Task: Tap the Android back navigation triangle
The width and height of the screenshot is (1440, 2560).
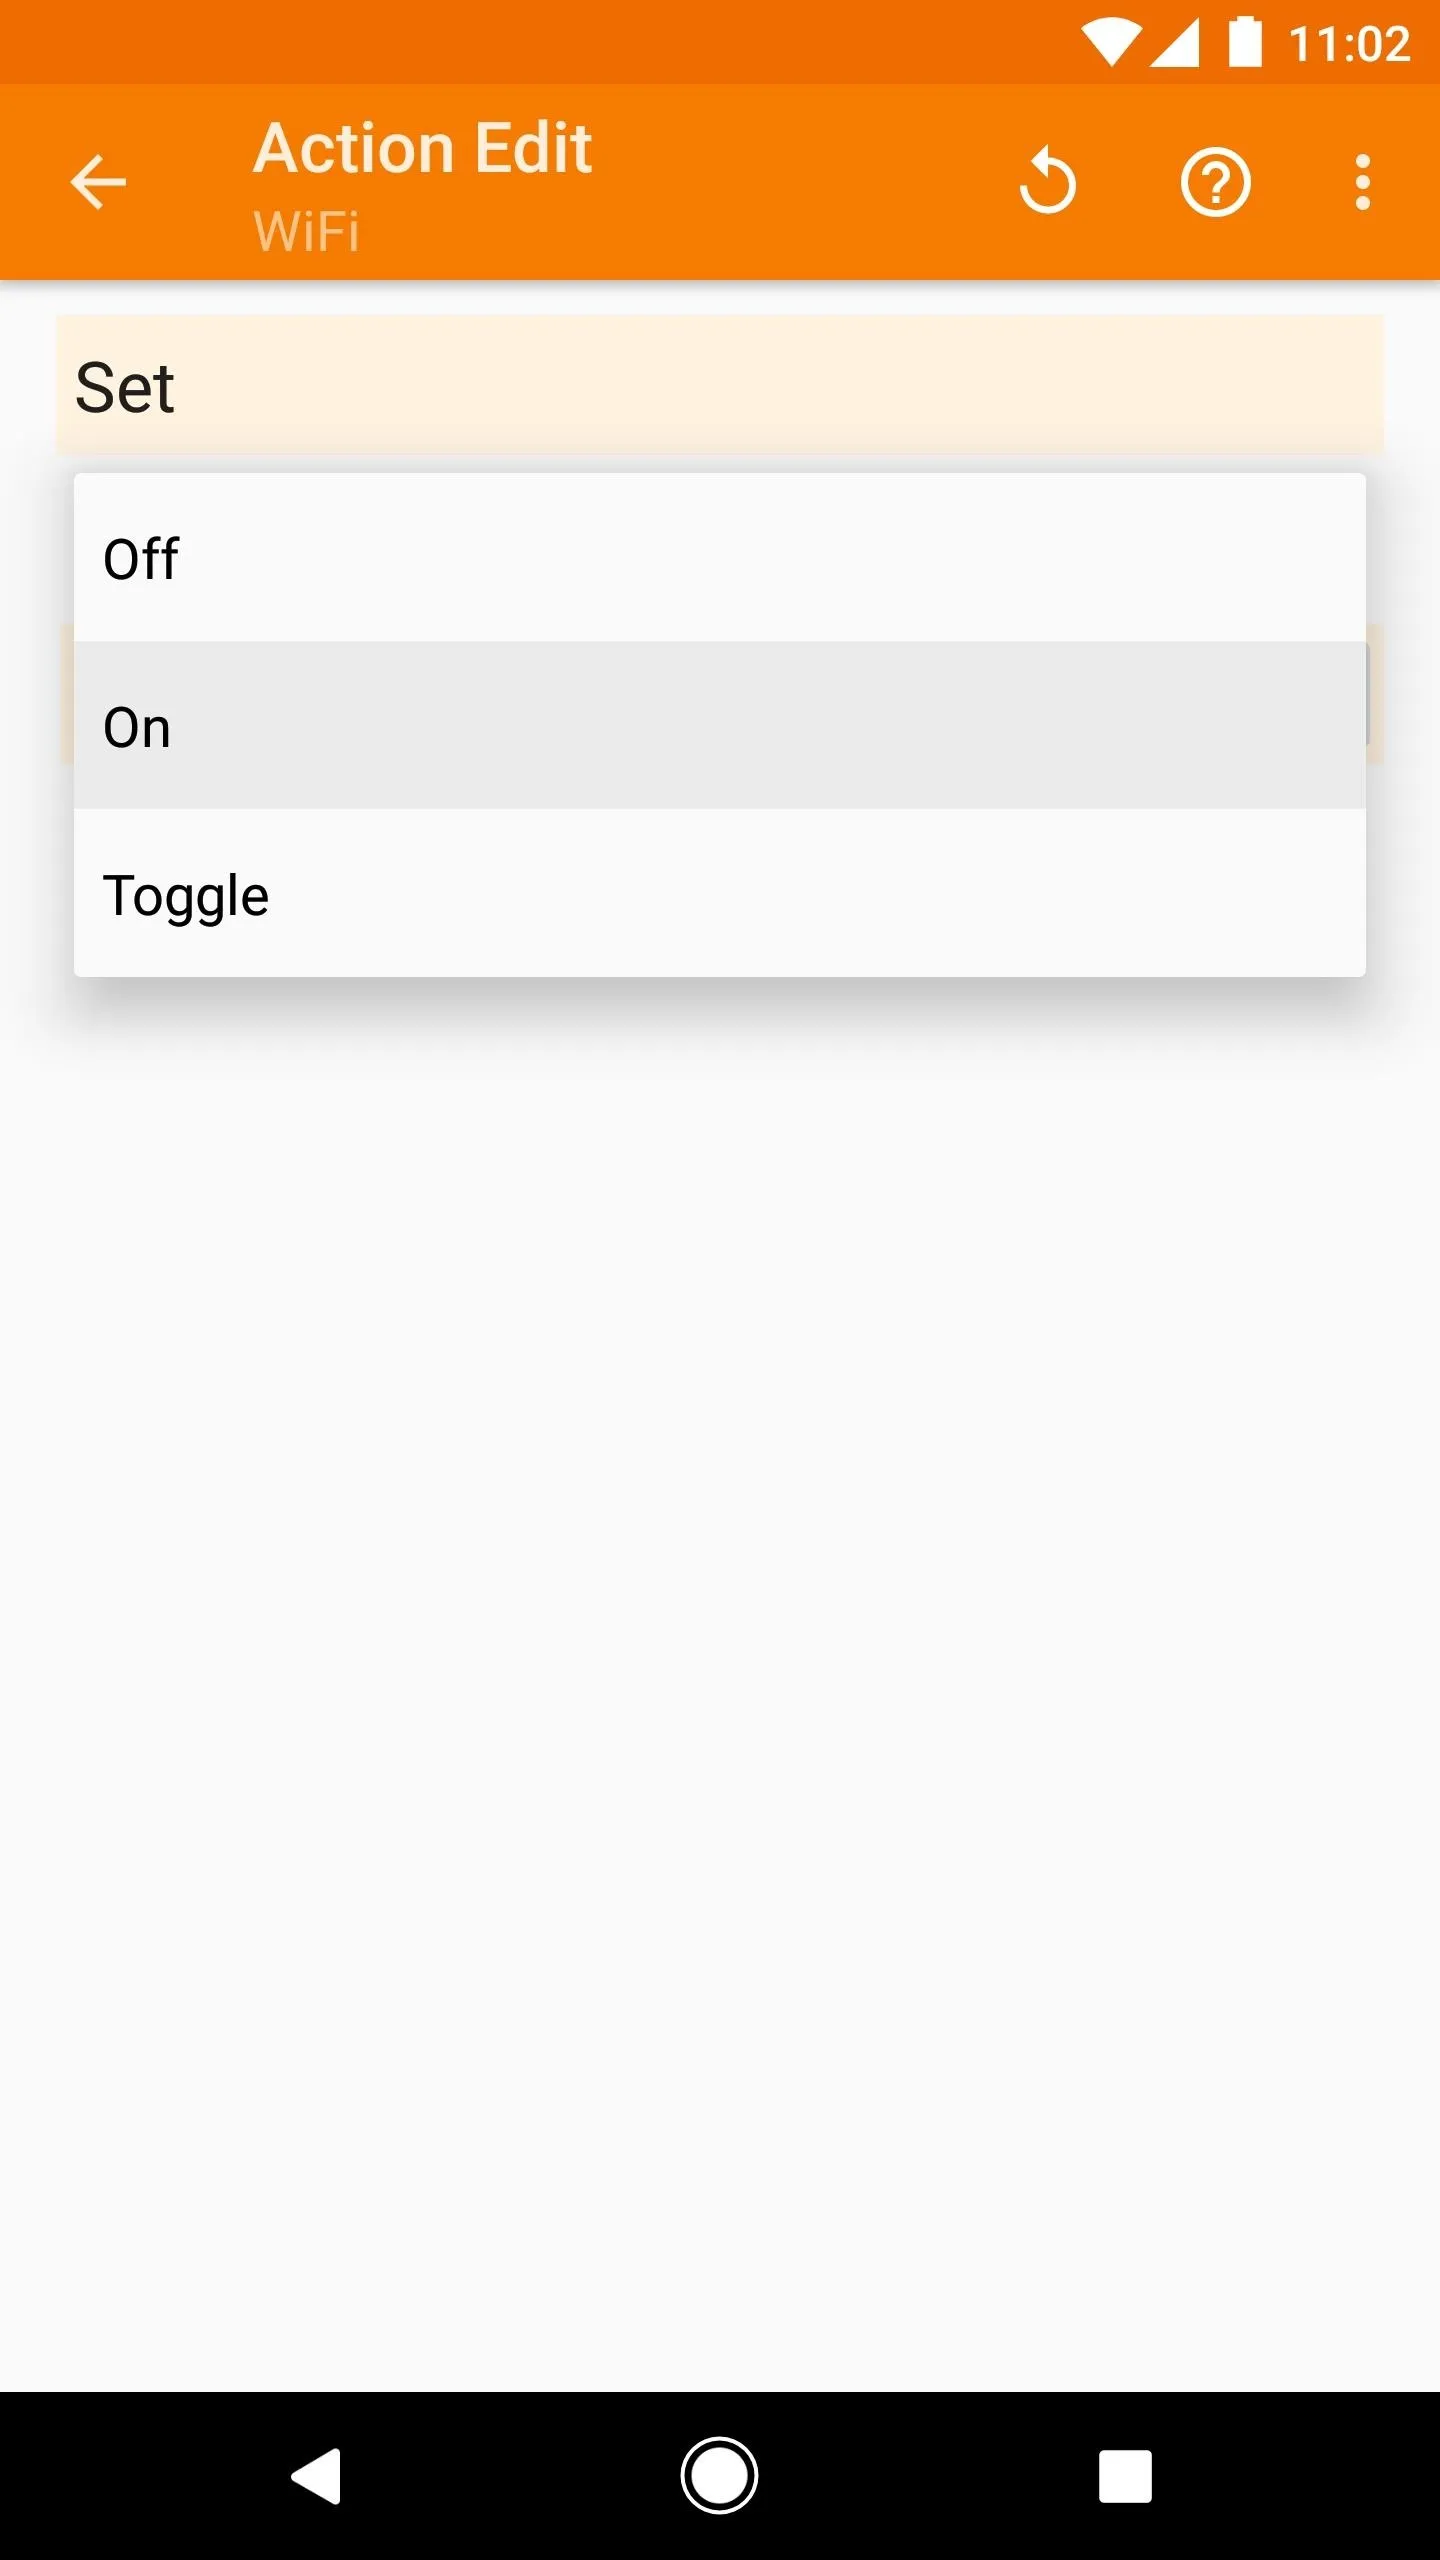Action: 317,2476
